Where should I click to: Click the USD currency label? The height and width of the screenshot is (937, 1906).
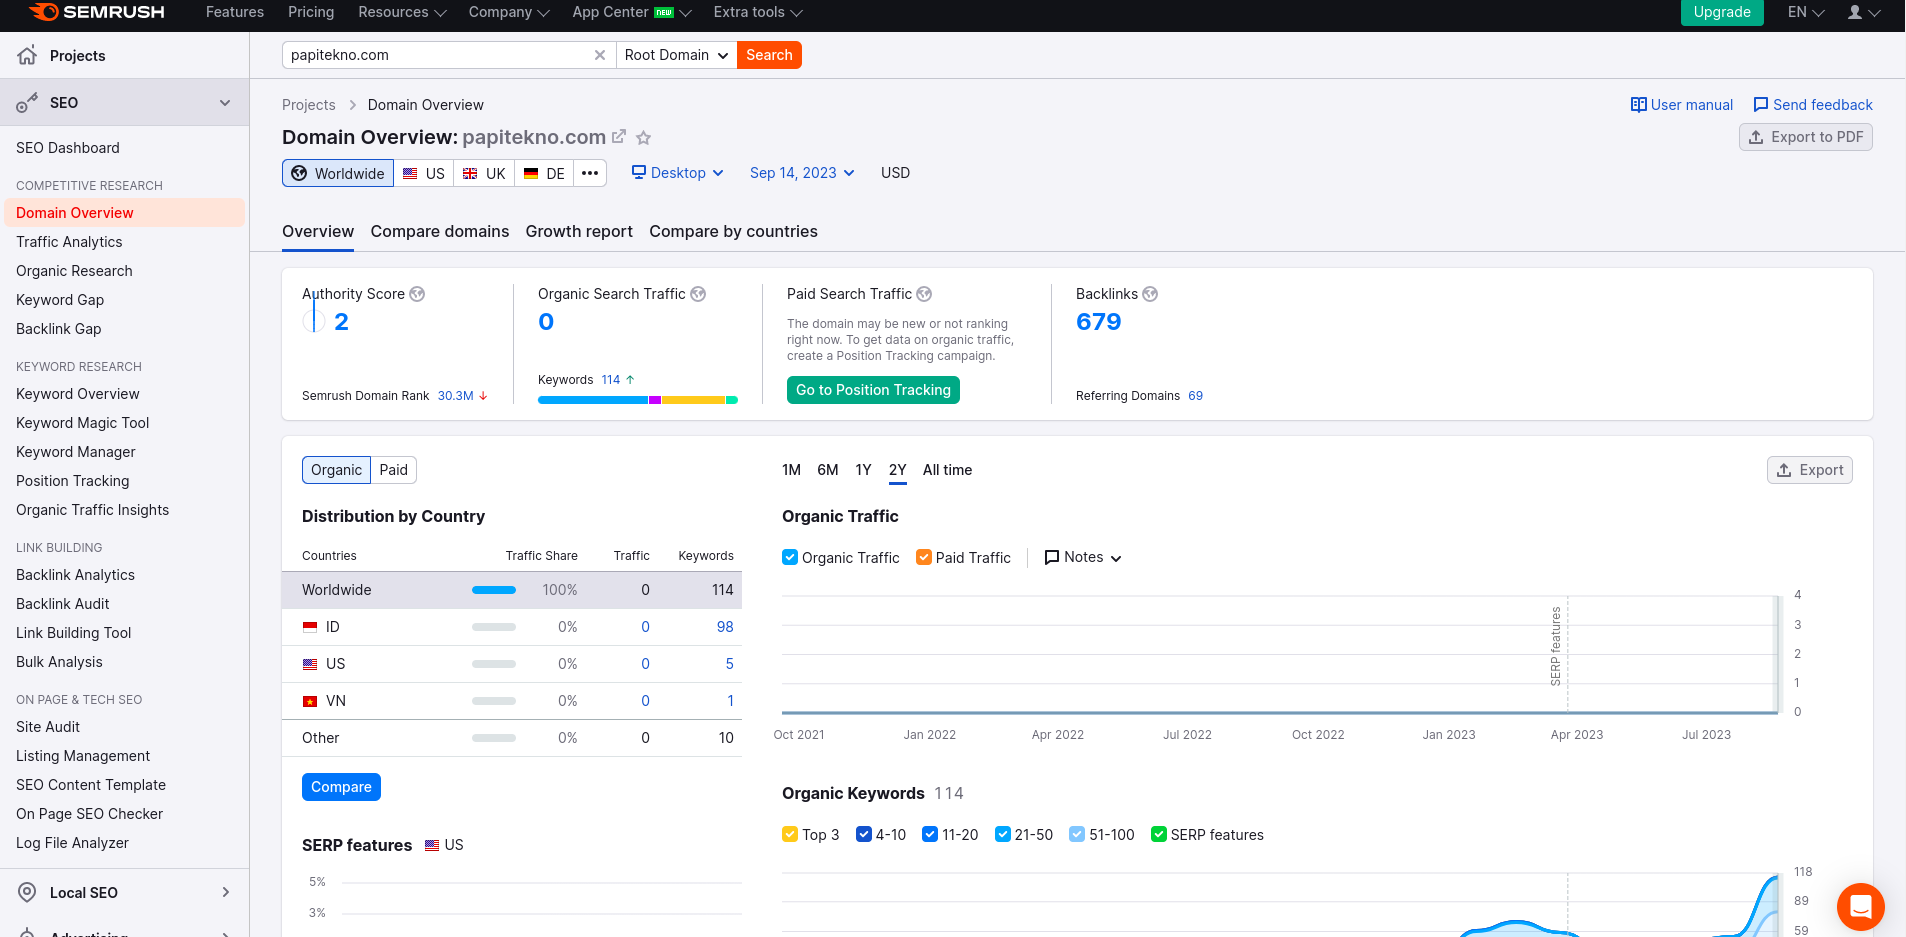[895, 173]
